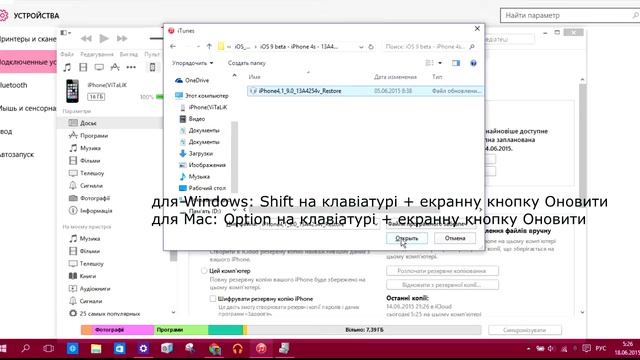Open Windows taskbar search

[26, 349]
